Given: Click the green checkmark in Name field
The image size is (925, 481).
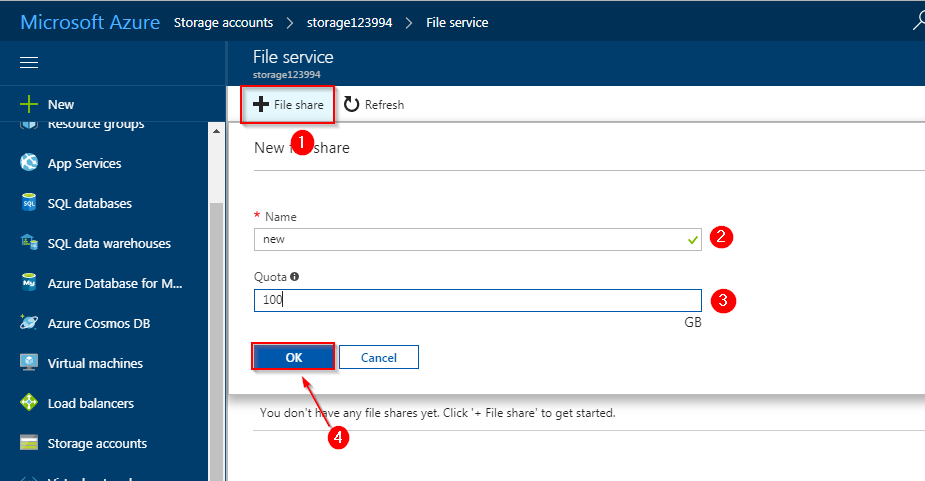Looking at the screenshot, I should 693,240.
